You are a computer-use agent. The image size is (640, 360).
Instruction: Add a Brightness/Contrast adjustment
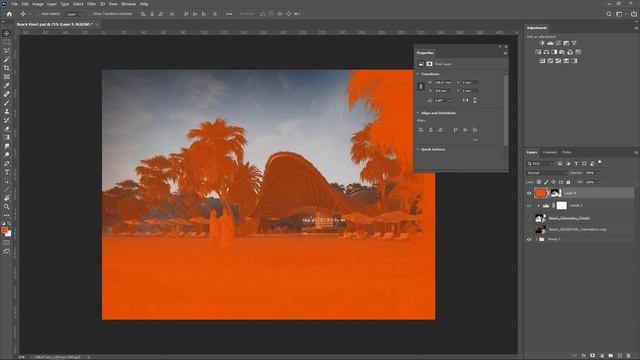click(x=542, y=43)
